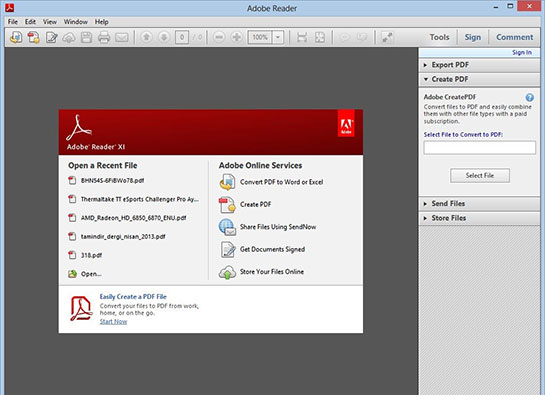Click the Sign In link
The height and width of the screenshot is (395, 545).
click(522, 53)
